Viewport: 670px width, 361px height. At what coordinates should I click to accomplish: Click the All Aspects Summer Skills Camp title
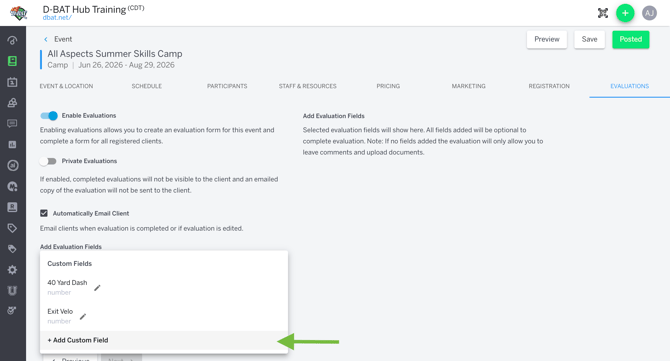115,54
